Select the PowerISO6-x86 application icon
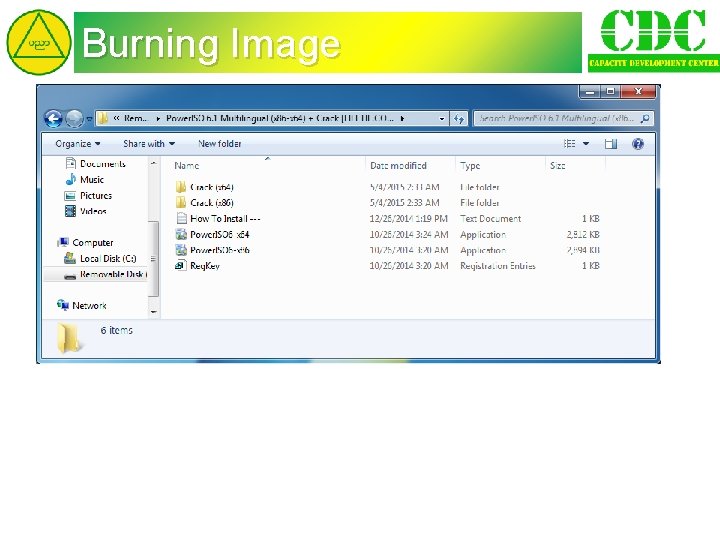720x540 pixels. (x=181, y=250)
